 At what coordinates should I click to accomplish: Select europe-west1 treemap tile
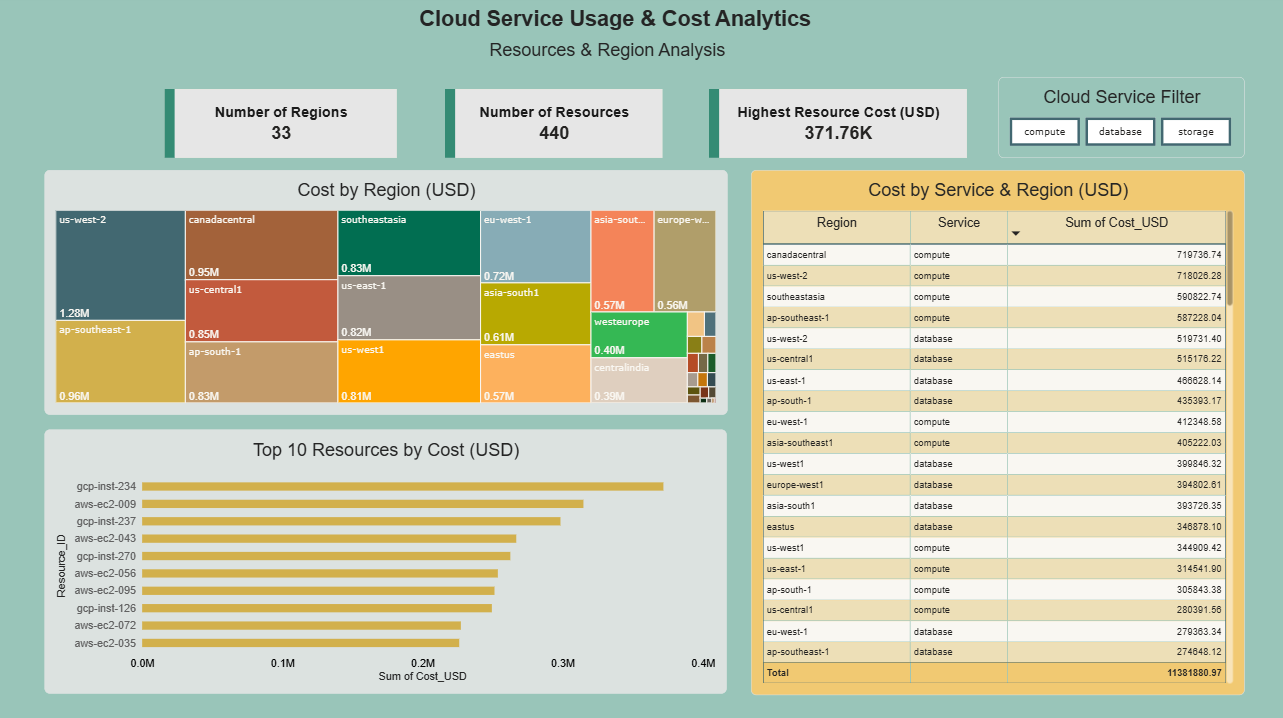coord(685,261)
